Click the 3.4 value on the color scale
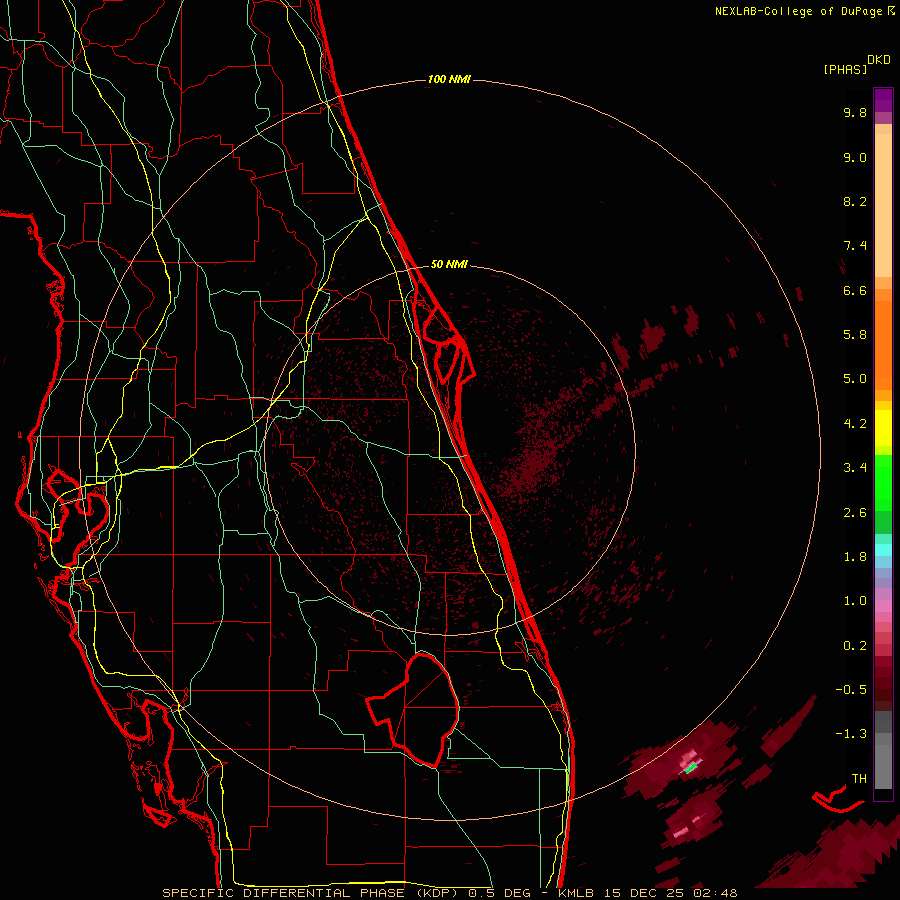This screenshot has height=900, width=900. pos(855,468)
